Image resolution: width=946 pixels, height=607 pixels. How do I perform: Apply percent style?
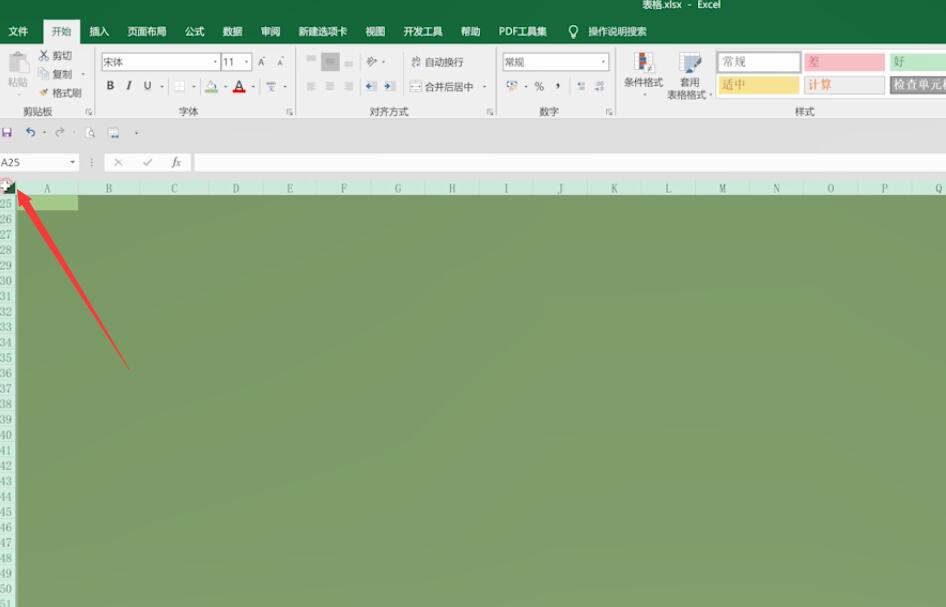[539, 86]
